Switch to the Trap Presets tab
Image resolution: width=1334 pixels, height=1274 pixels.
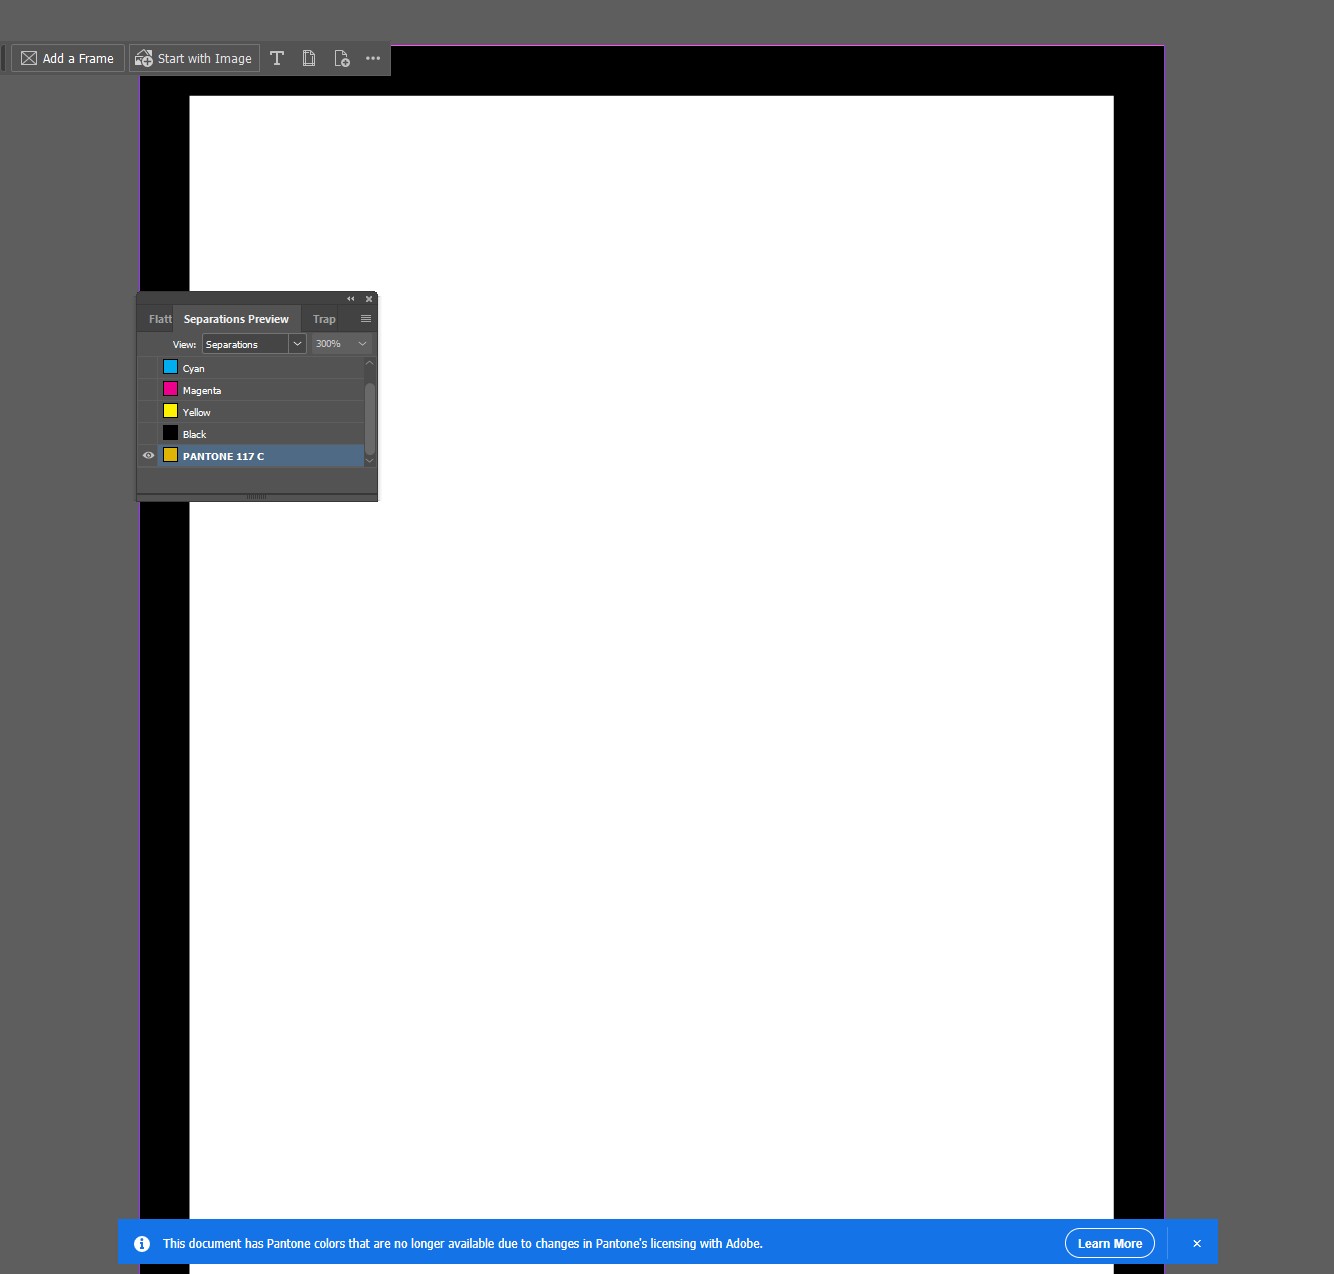coord(324,319)
